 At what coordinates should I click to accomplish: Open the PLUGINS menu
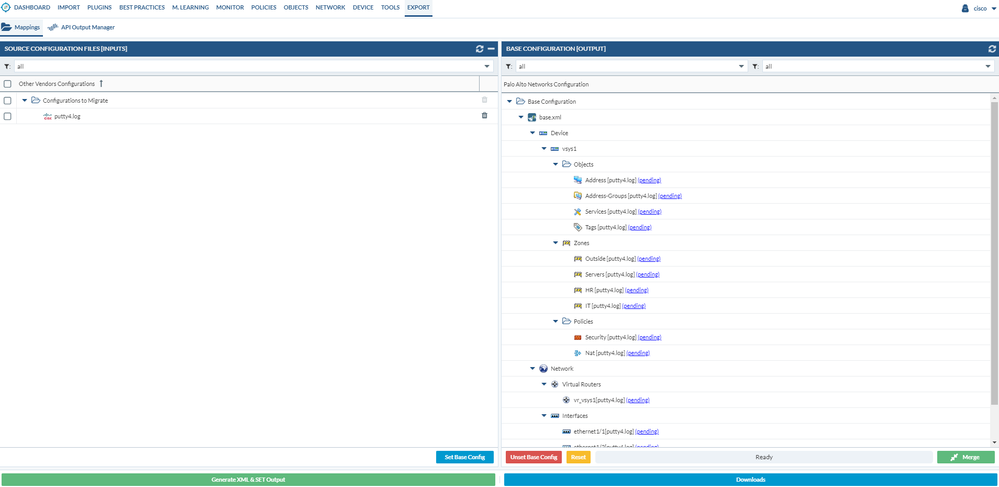99,8
